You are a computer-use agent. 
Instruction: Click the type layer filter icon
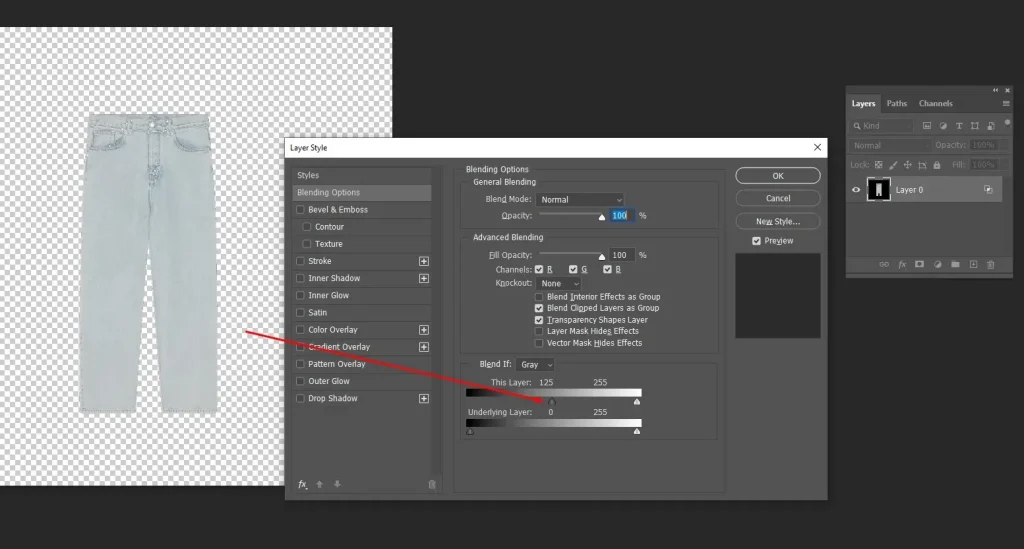959,126
